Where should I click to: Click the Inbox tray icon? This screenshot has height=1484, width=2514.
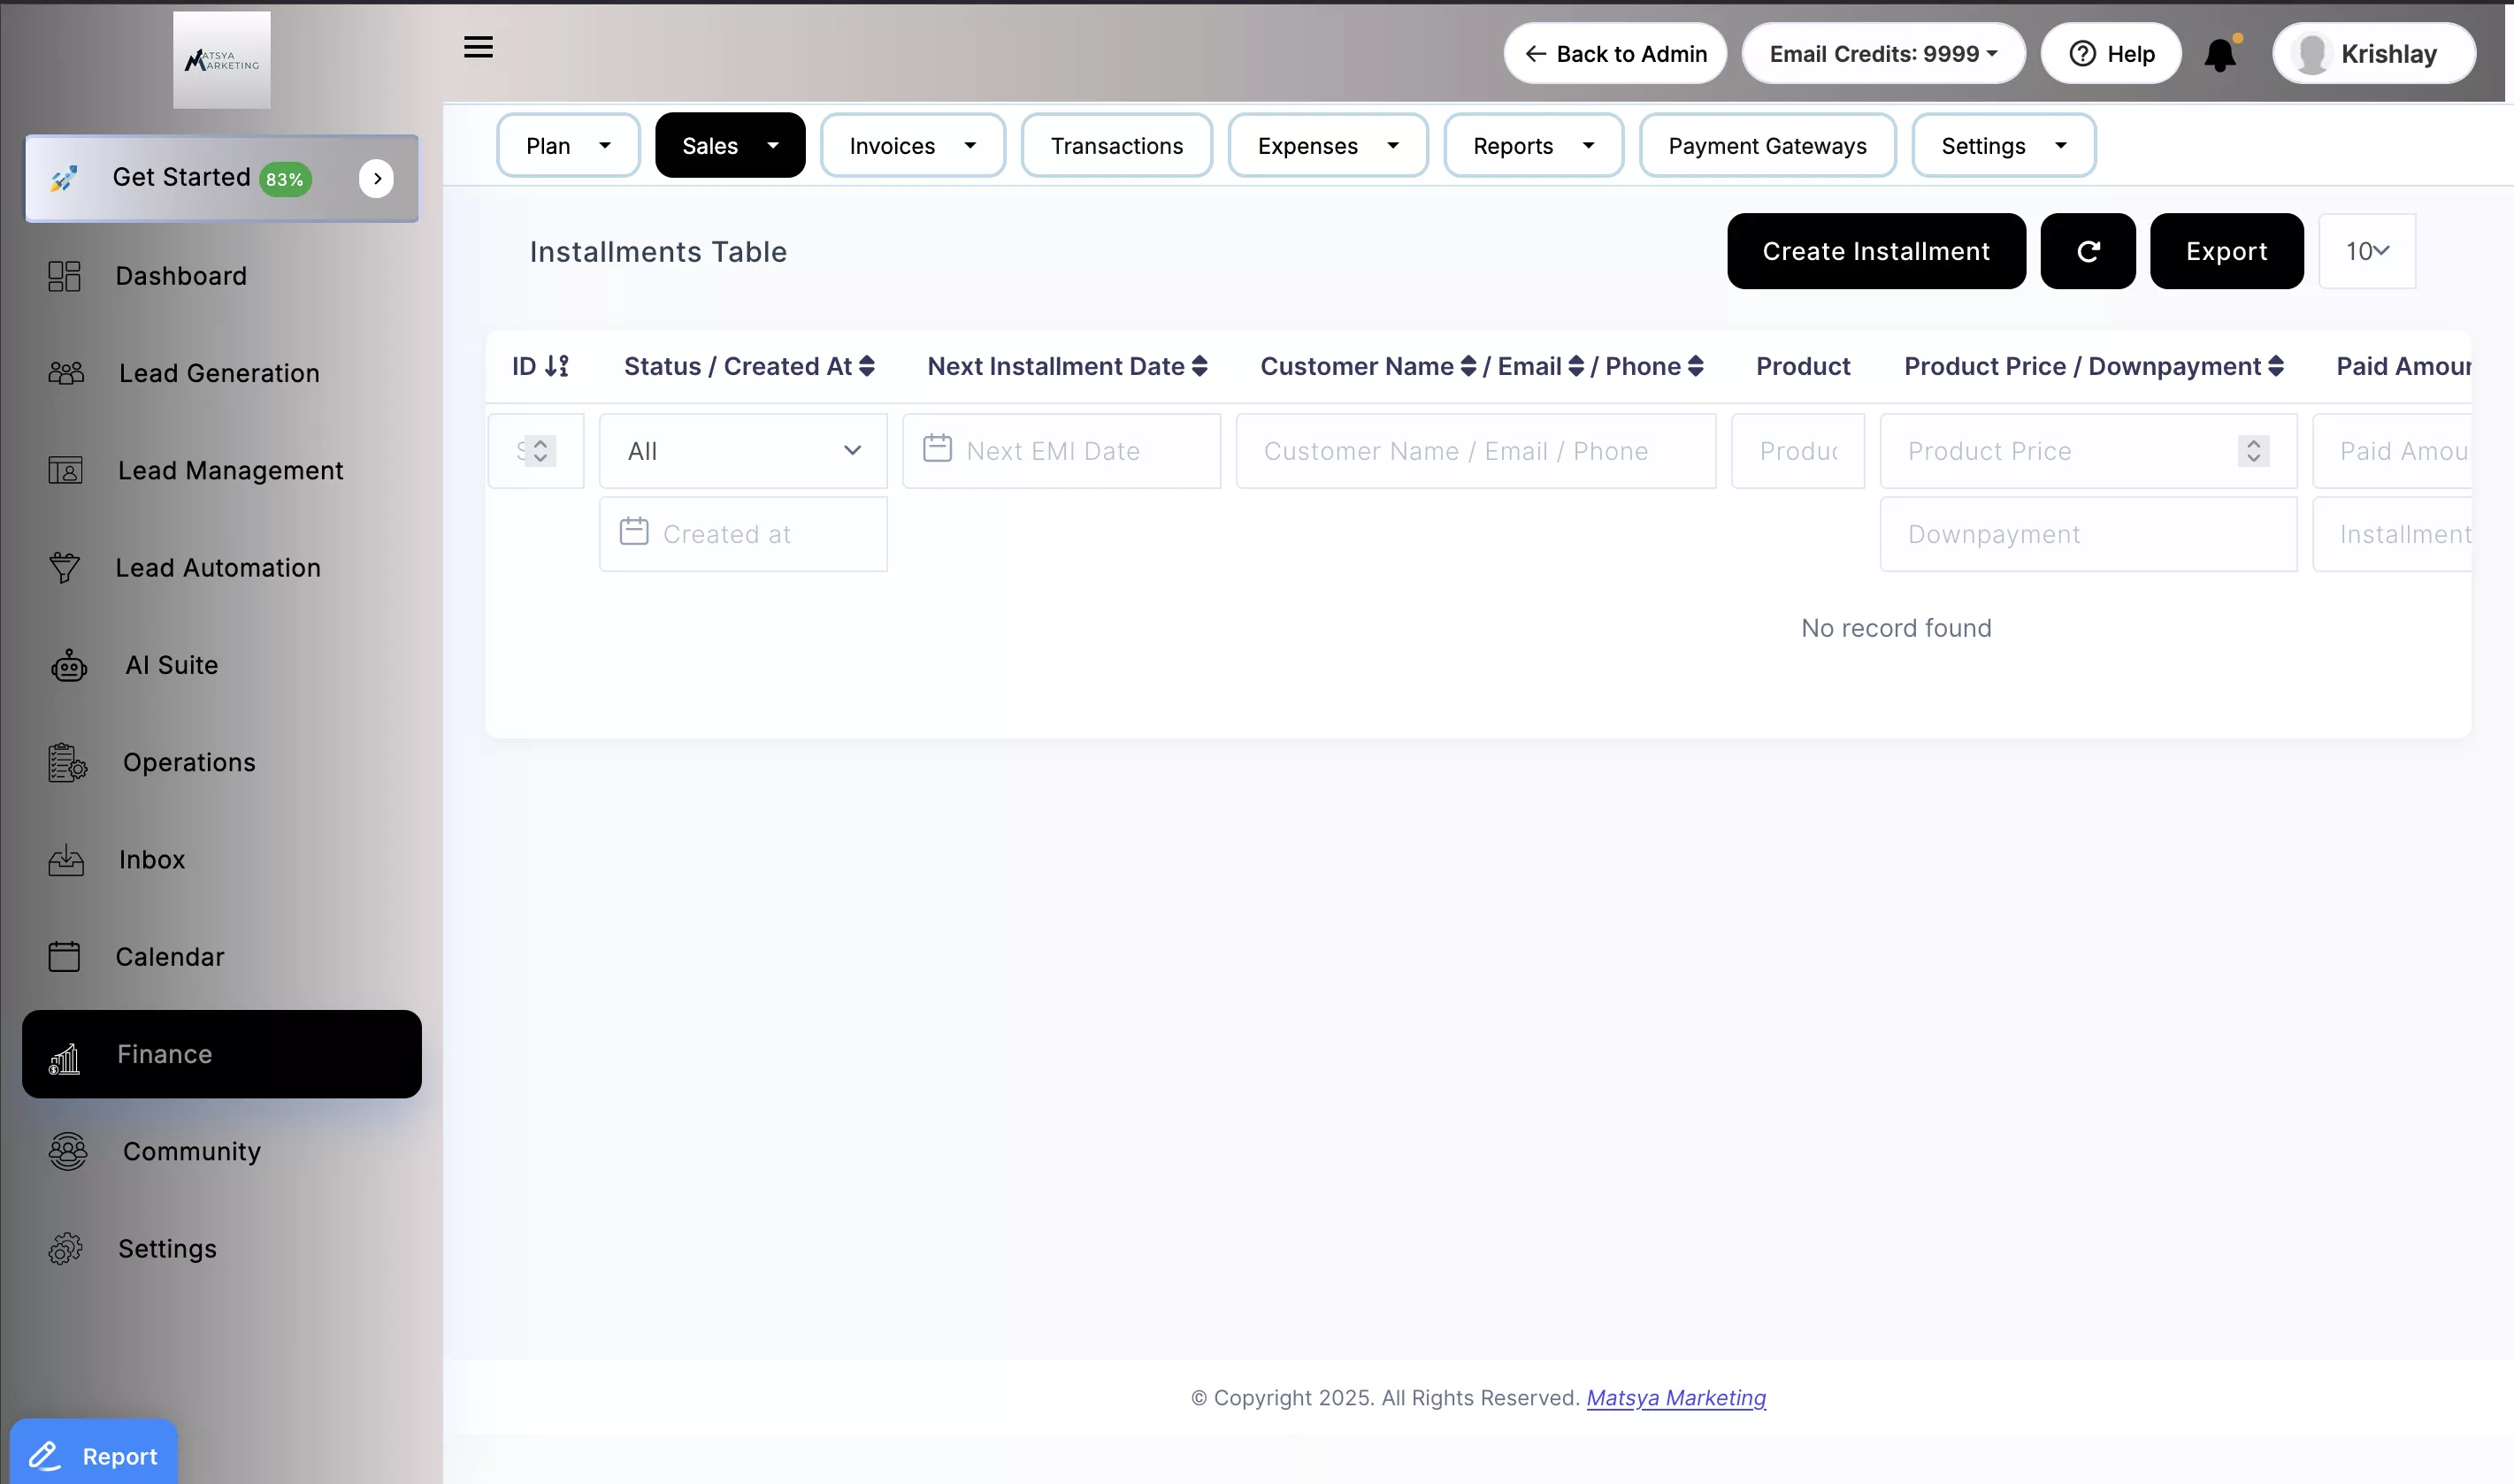(66, 860)
